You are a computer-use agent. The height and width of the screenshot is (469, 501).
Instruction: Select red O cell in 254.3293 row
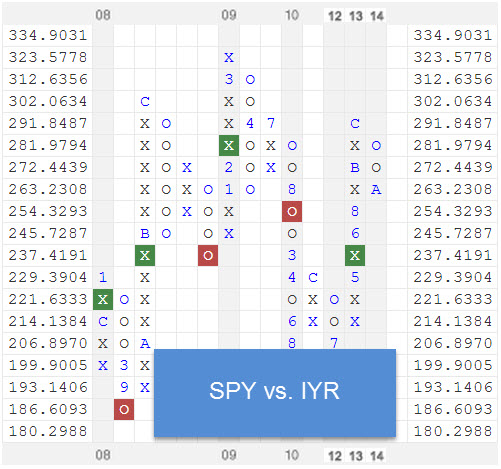click(292, 211)
